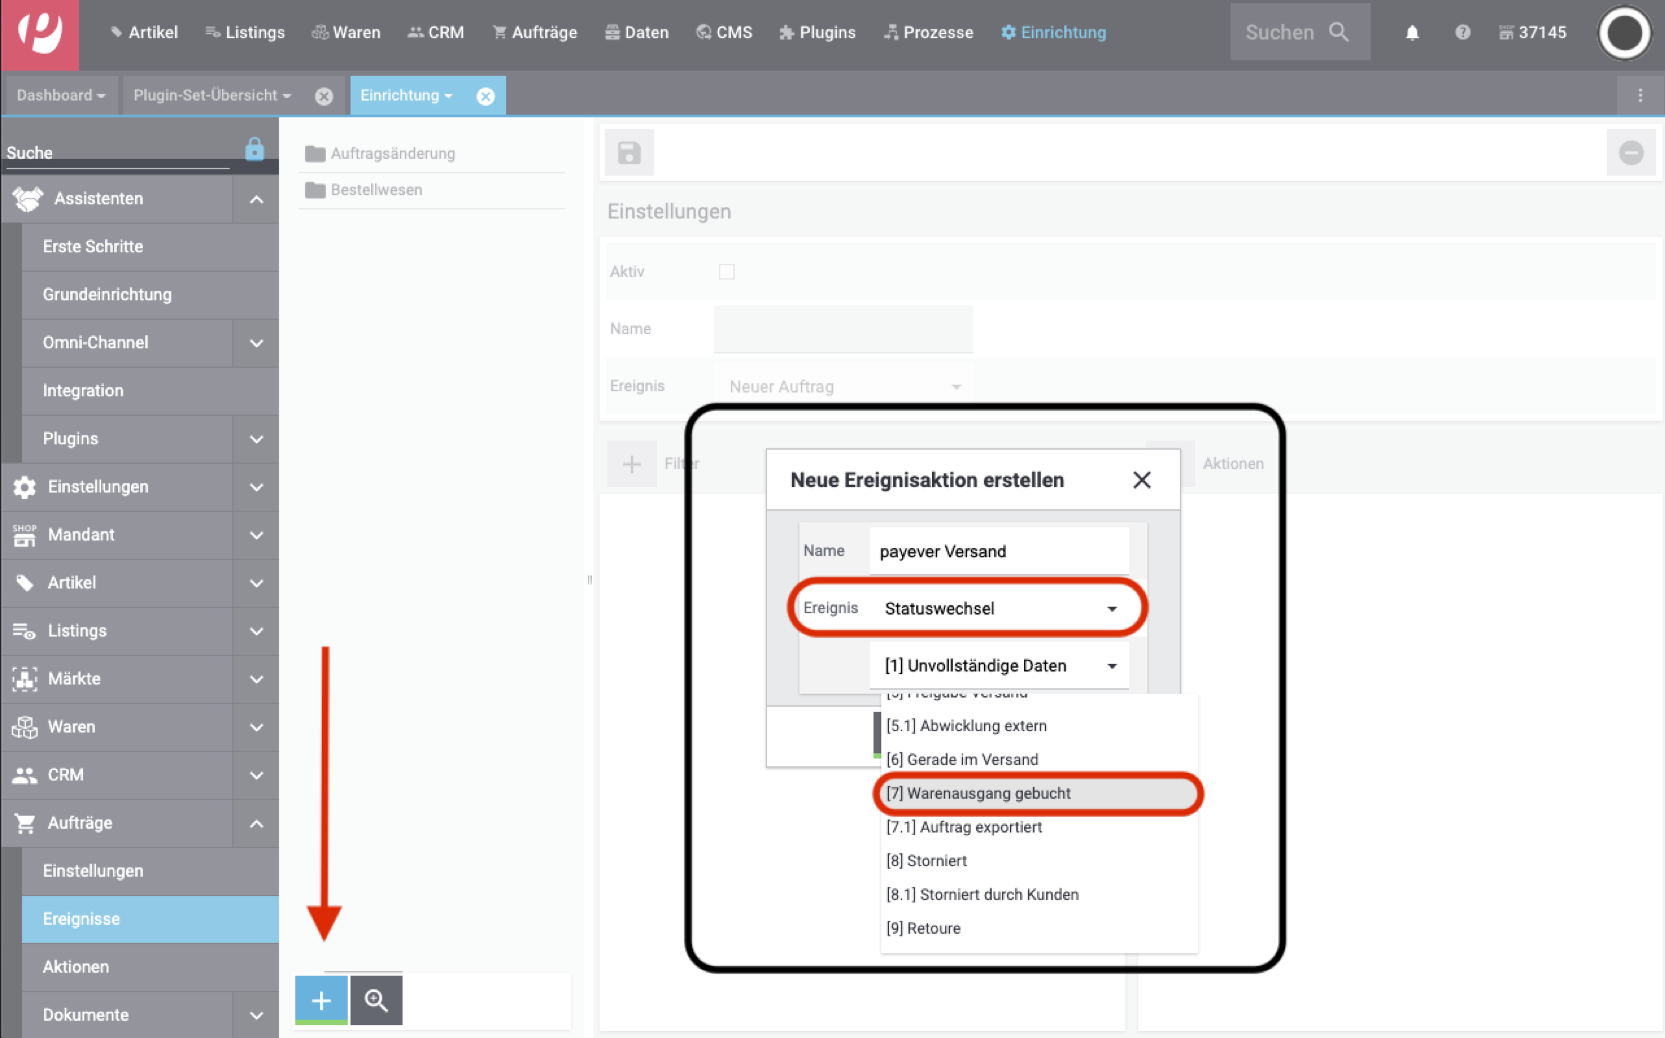
Task: Click the lock icon next to Suche
Action: (255, 149)
